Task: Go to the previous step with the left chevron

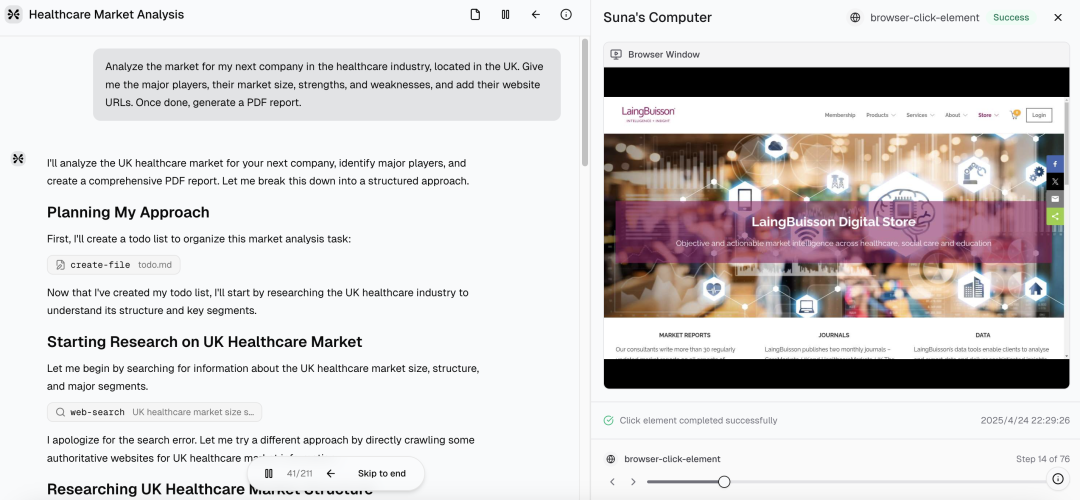Action: click(612, 482)
